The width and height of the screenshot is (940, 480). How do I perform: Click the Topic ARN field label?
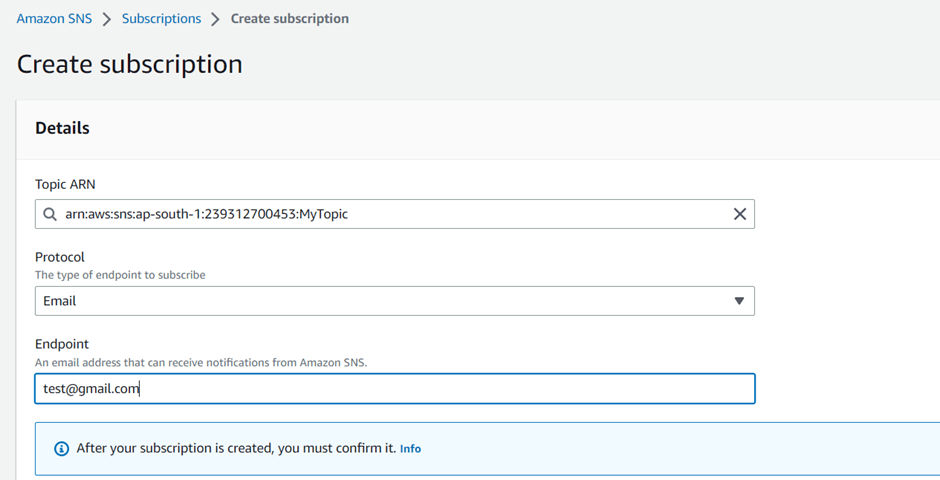(65, 184)
